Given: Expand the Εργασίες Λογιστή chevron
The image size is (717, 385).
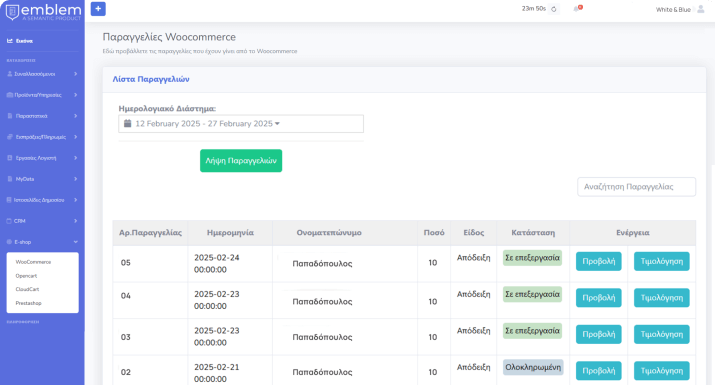Looking at the screenshot, I should 75,158.
